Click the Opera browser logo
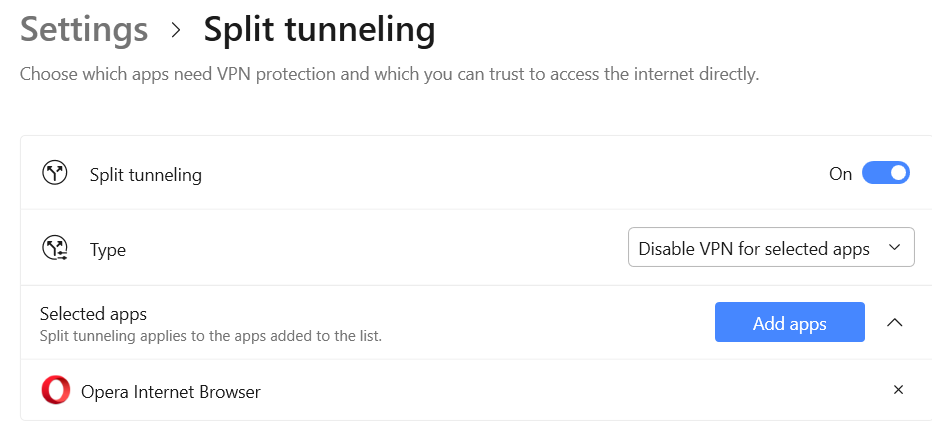This screenshot has height=426, width=932. (x=56, y=391)
